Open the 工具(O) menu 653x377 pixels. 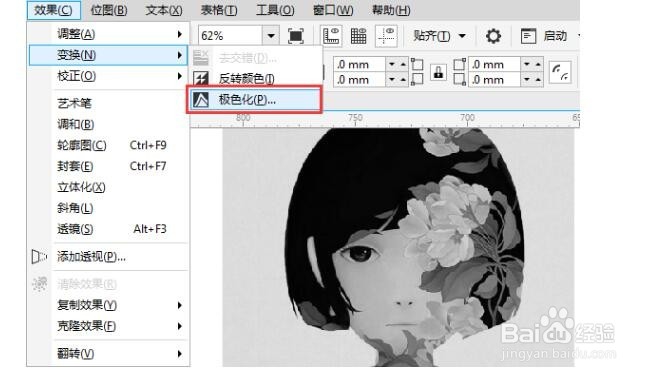(x=274, y=10)
